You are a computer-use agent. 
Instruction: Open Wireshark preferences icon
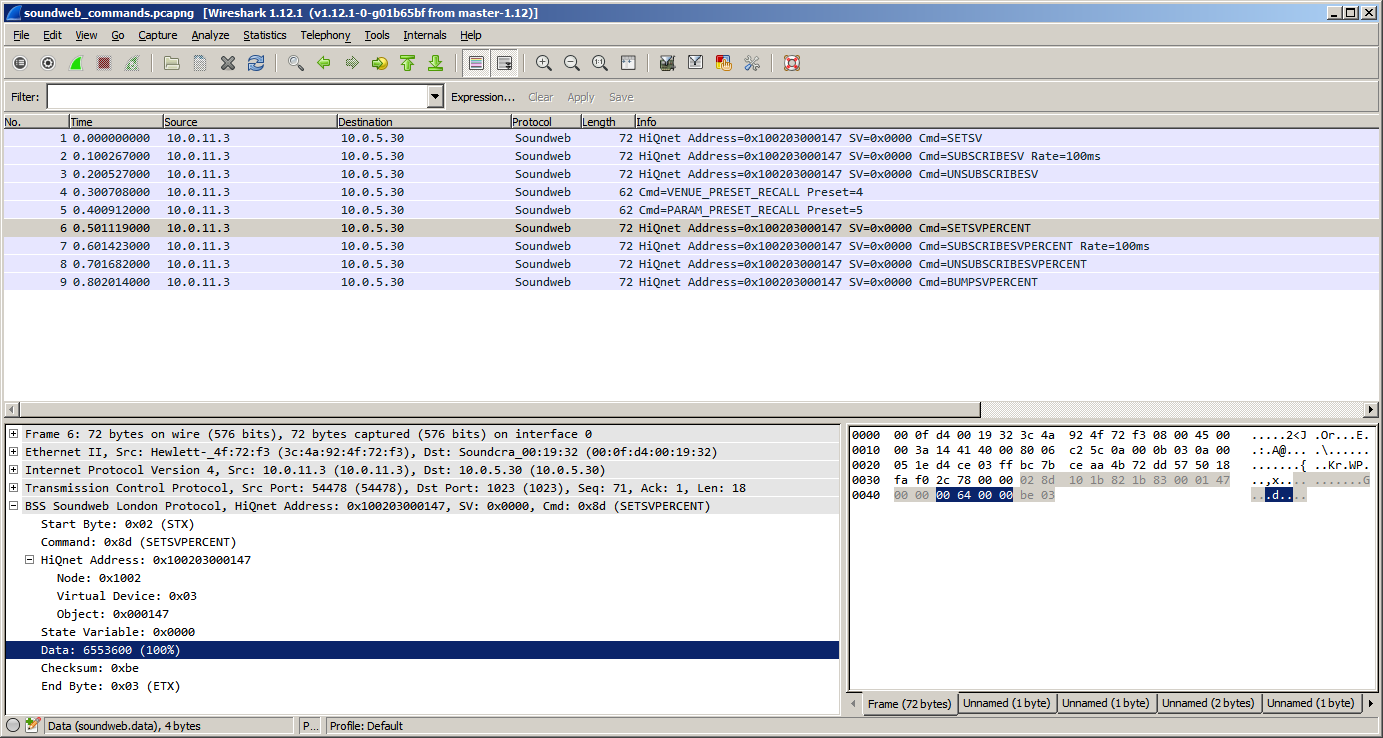752,63
